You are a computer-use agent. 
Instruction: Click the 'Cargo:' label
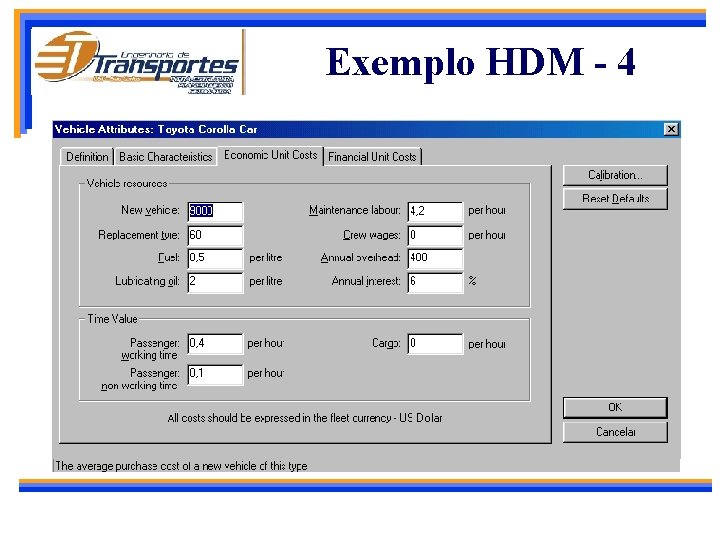386,343
